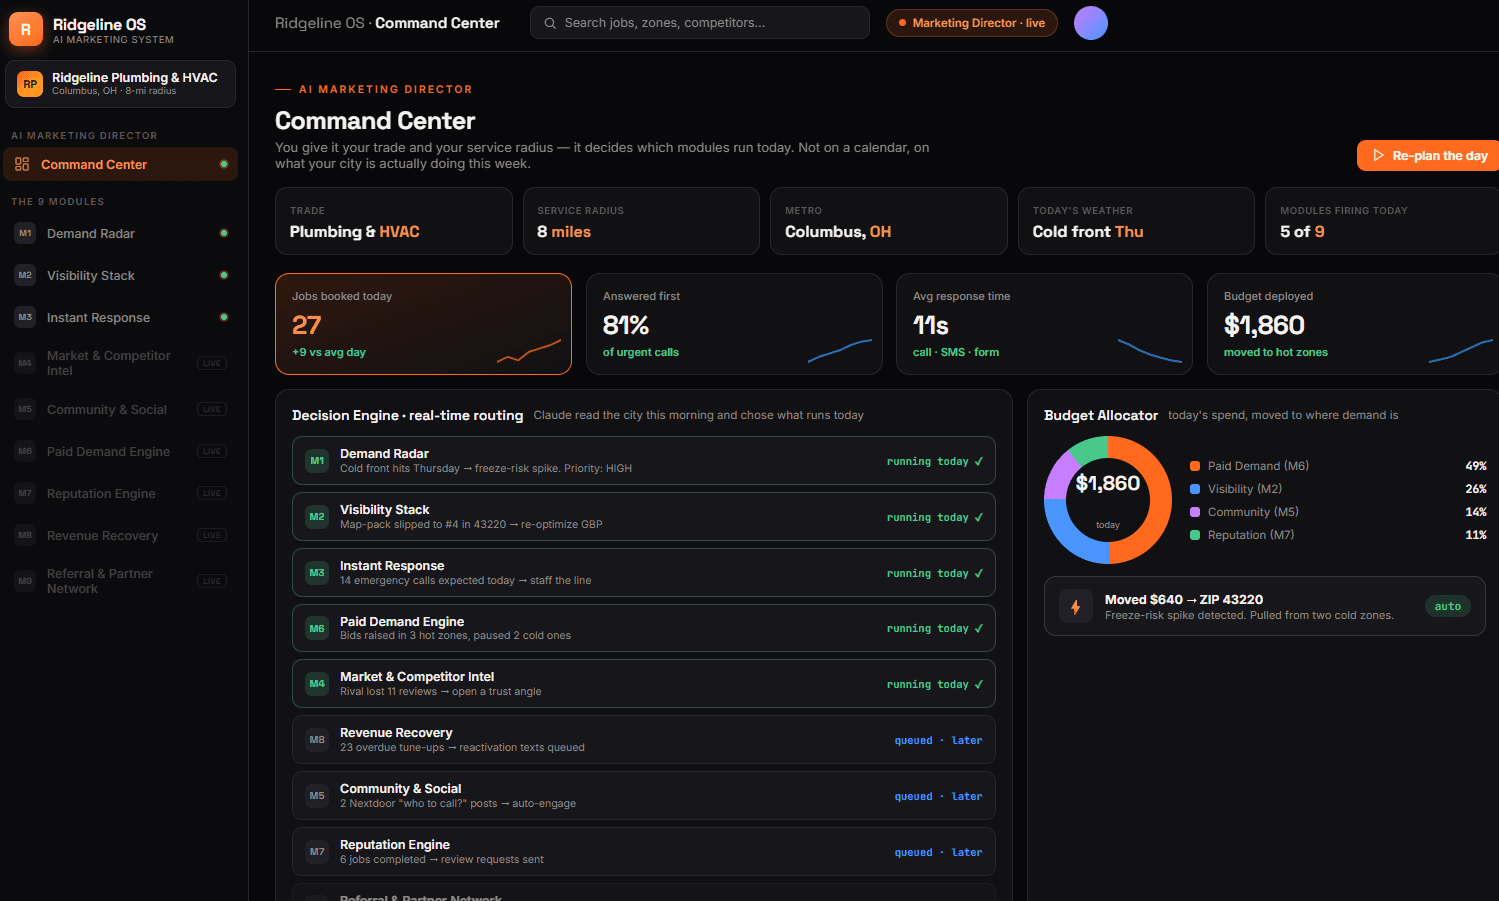This screenshot has height=901, width=1499.
Task: Open Command Center in the sidebar
Action: (120, 164)
